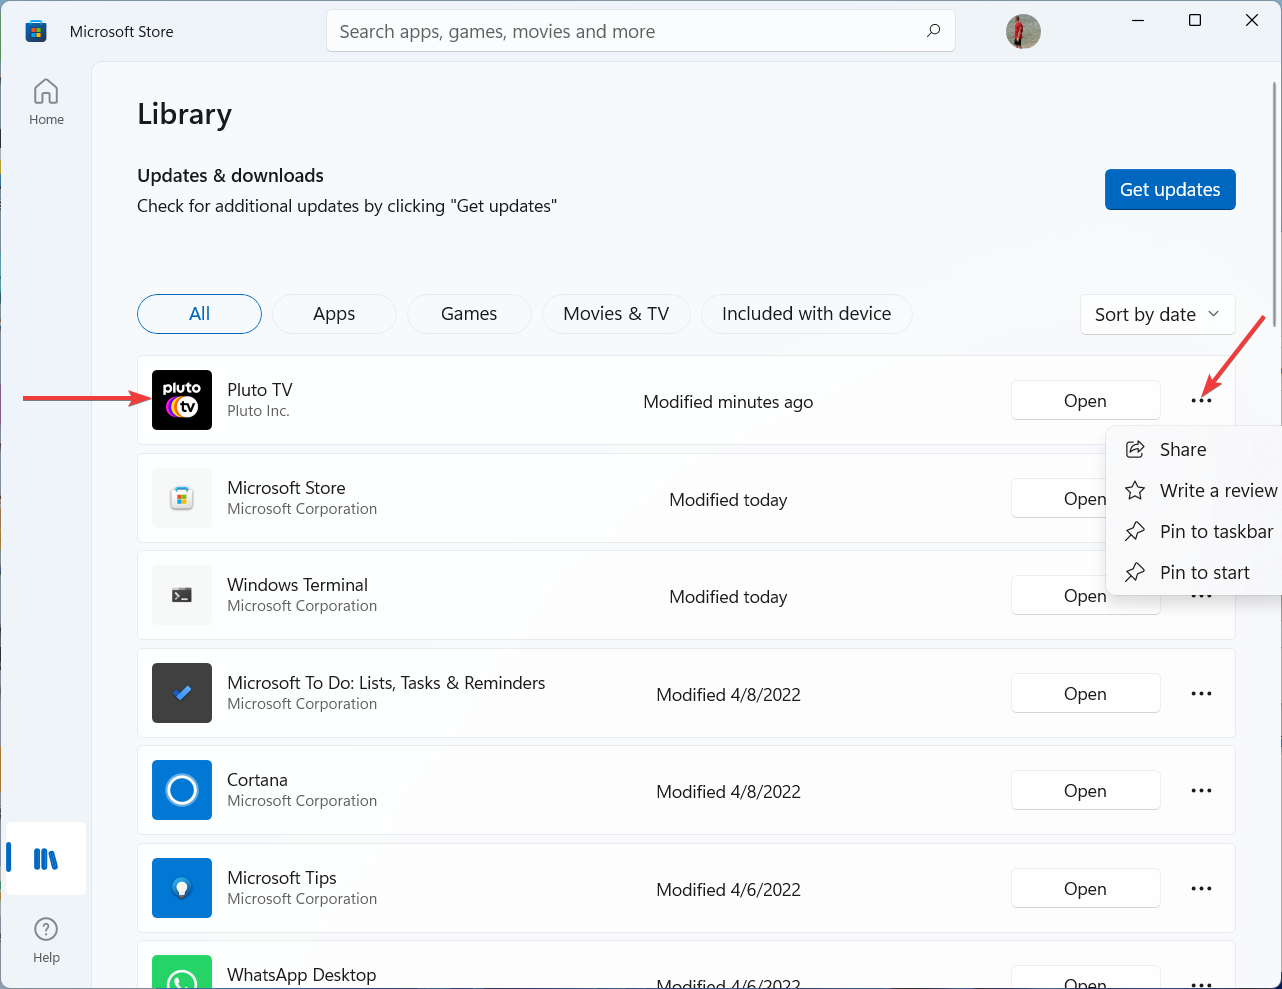Filter library by Apps

(x=334, y=314)
